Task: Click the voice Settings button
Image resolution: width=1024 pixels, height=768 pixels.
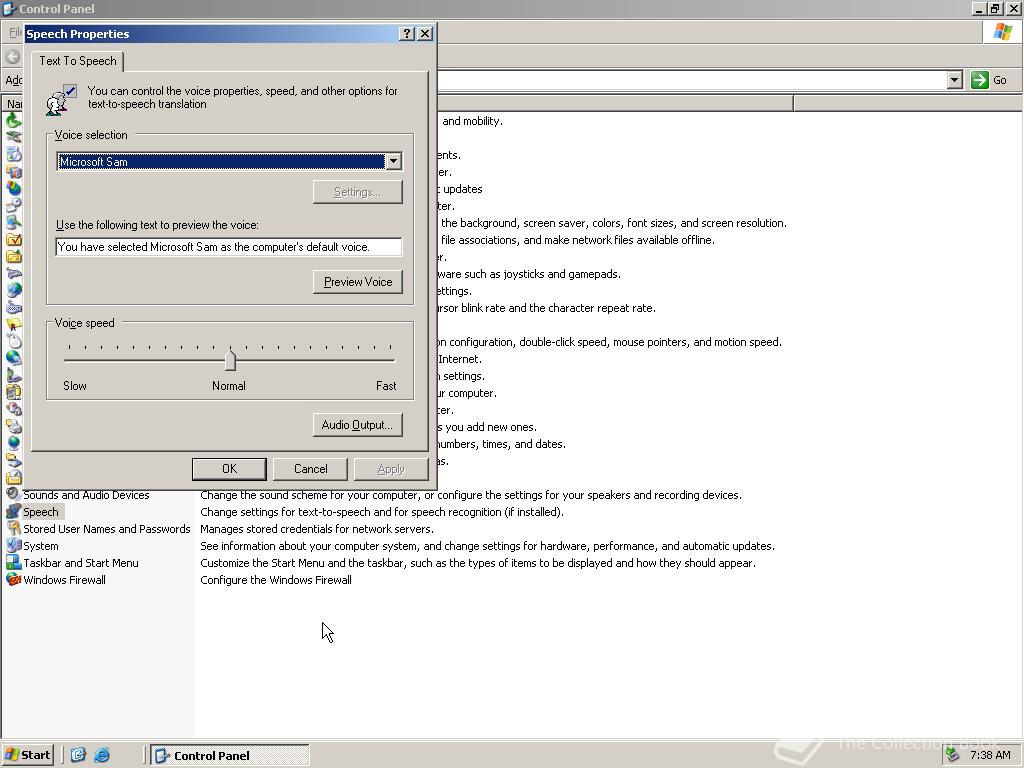Action: point(358,191)
